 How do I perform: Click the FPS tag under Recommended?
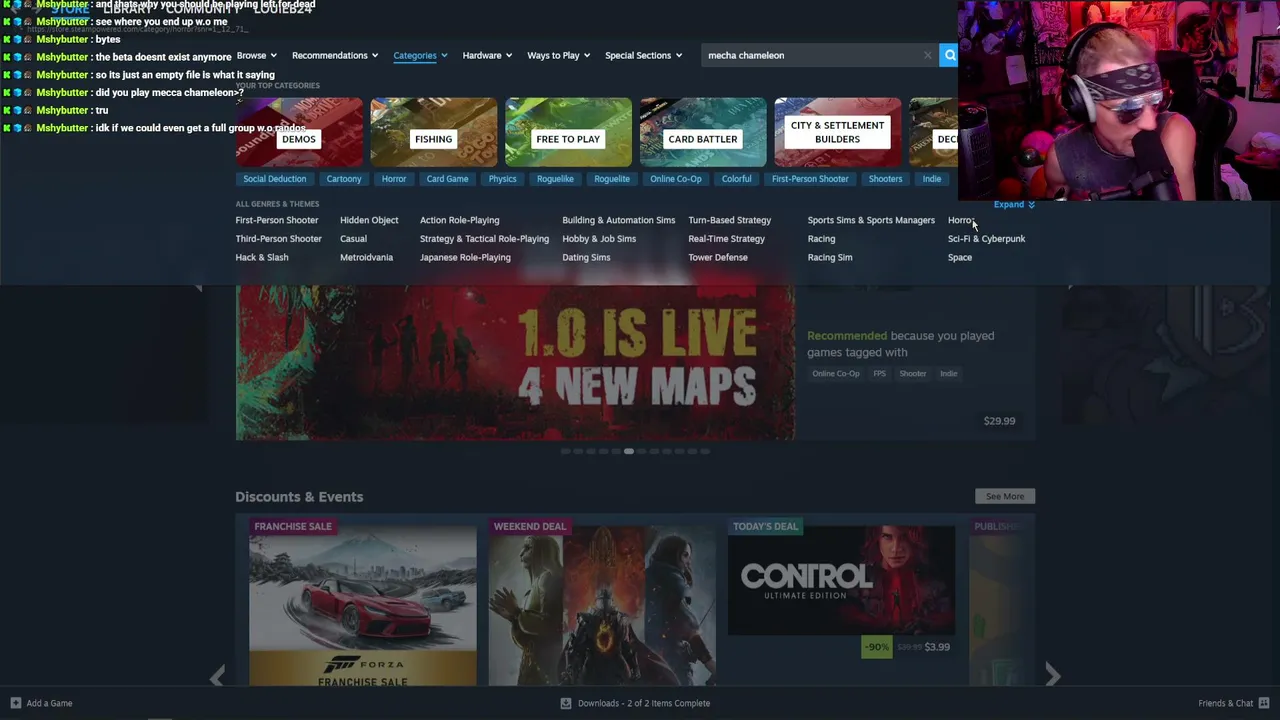(x=880, y=374)
